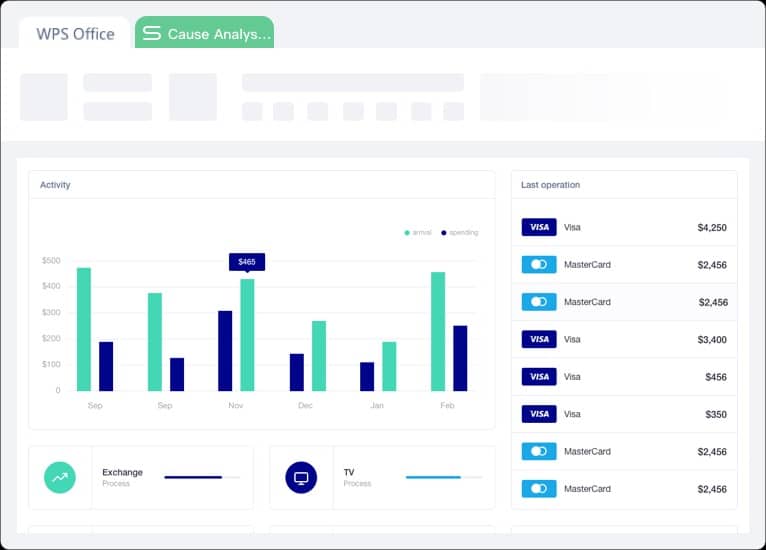The image size is (766, 550).
Task: Click the green arrival legend dot
Action: [407, 233]
